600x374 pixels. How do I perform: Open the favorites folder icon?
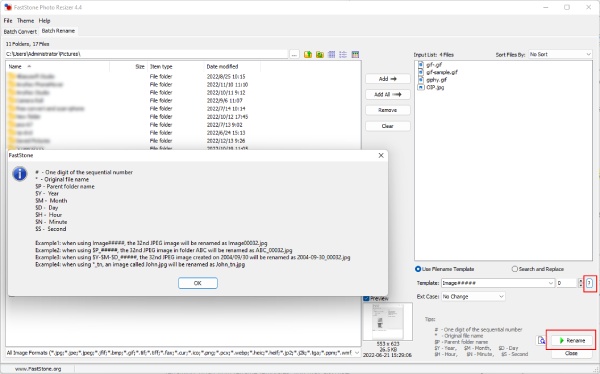pyautogui.click(x=320, y=55)
